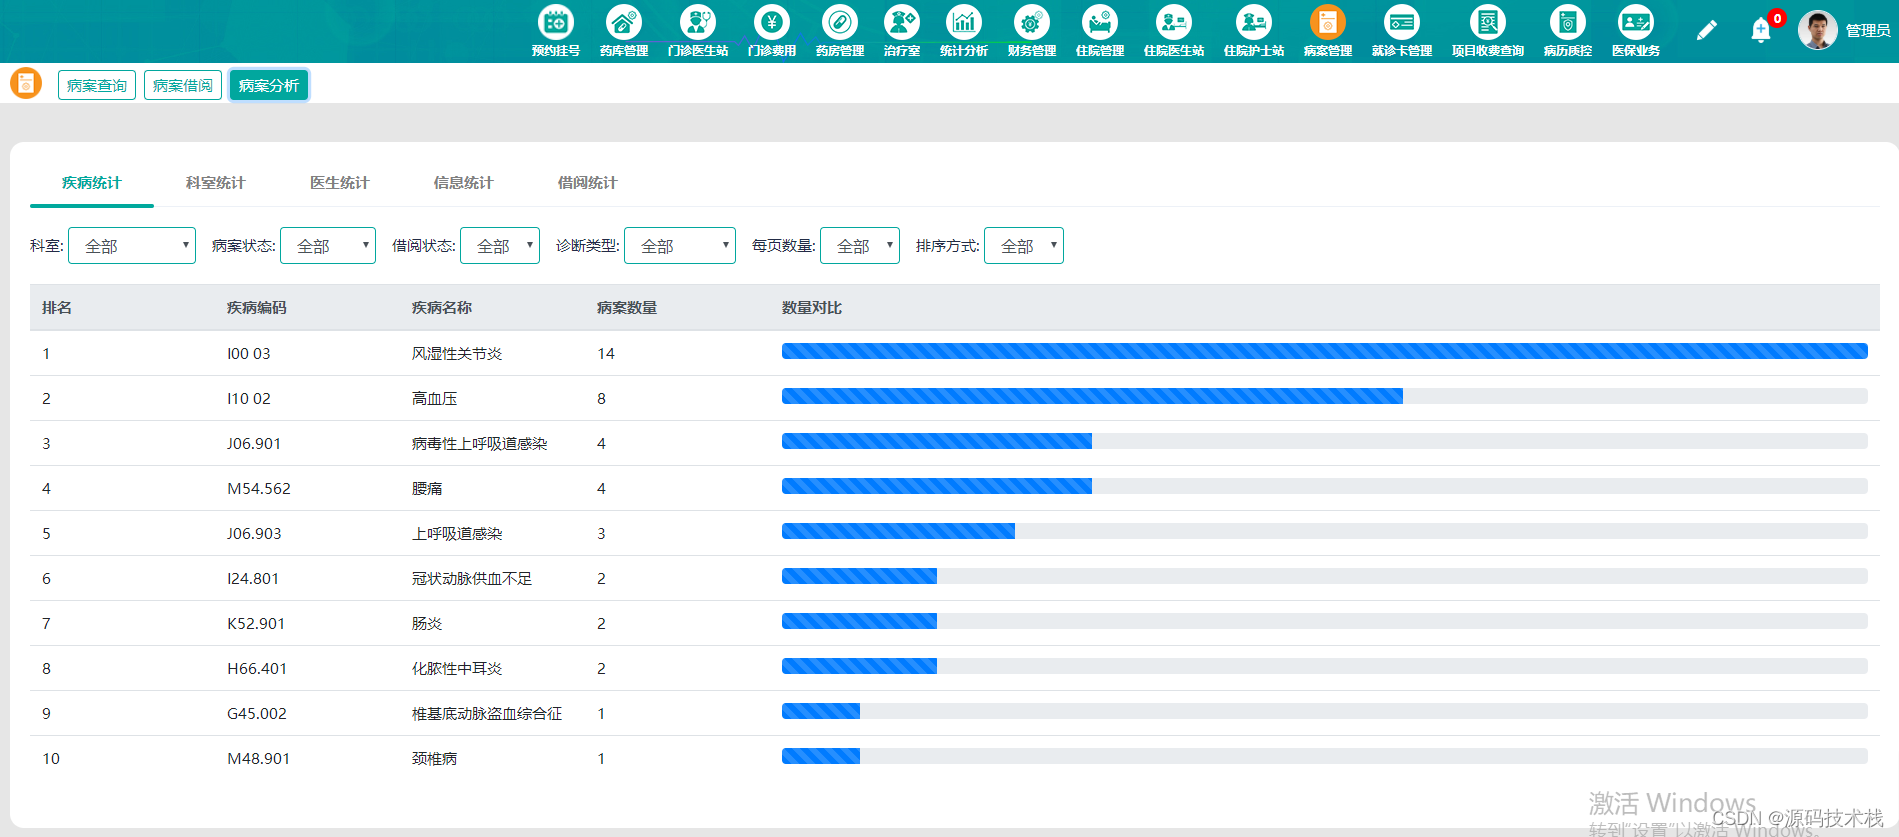
Task: Click the 疾病名称 column header
Action: coord(442,308)
